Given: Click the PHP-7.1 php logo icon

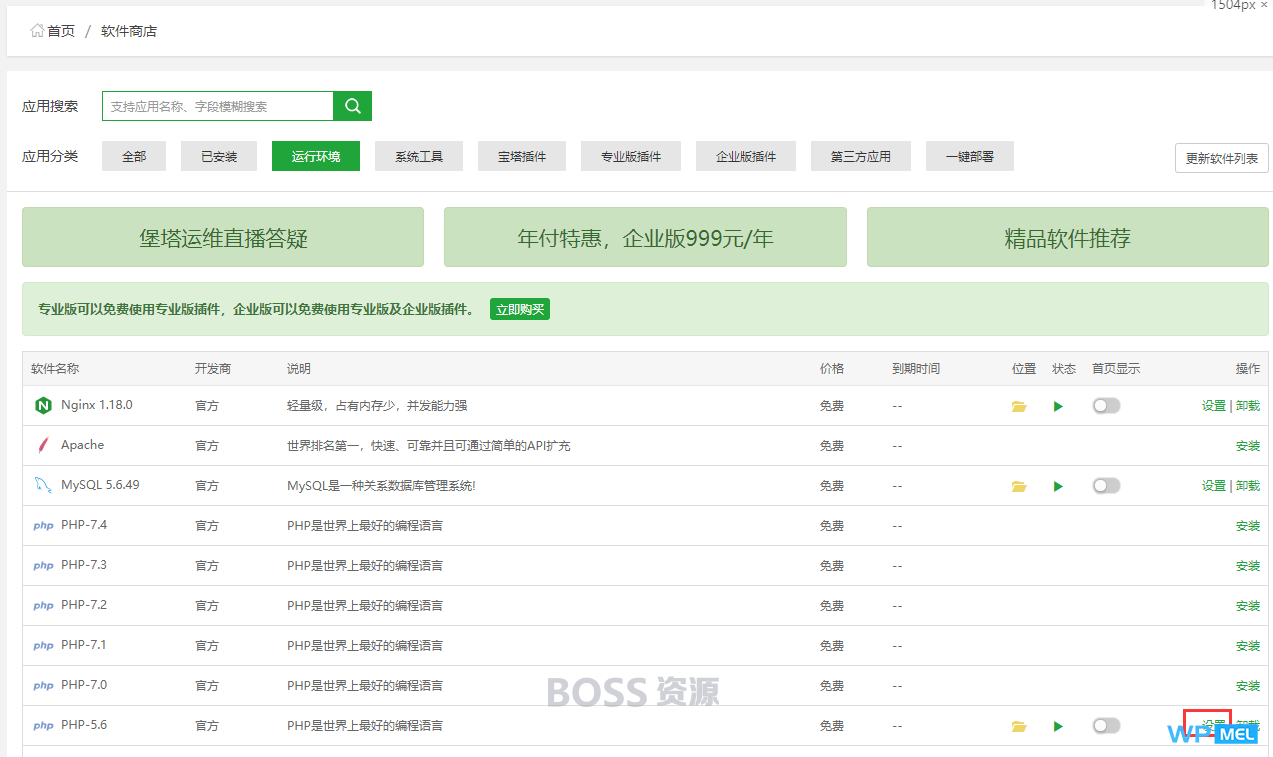Looking at the screenshot, I should pos(43,646).
